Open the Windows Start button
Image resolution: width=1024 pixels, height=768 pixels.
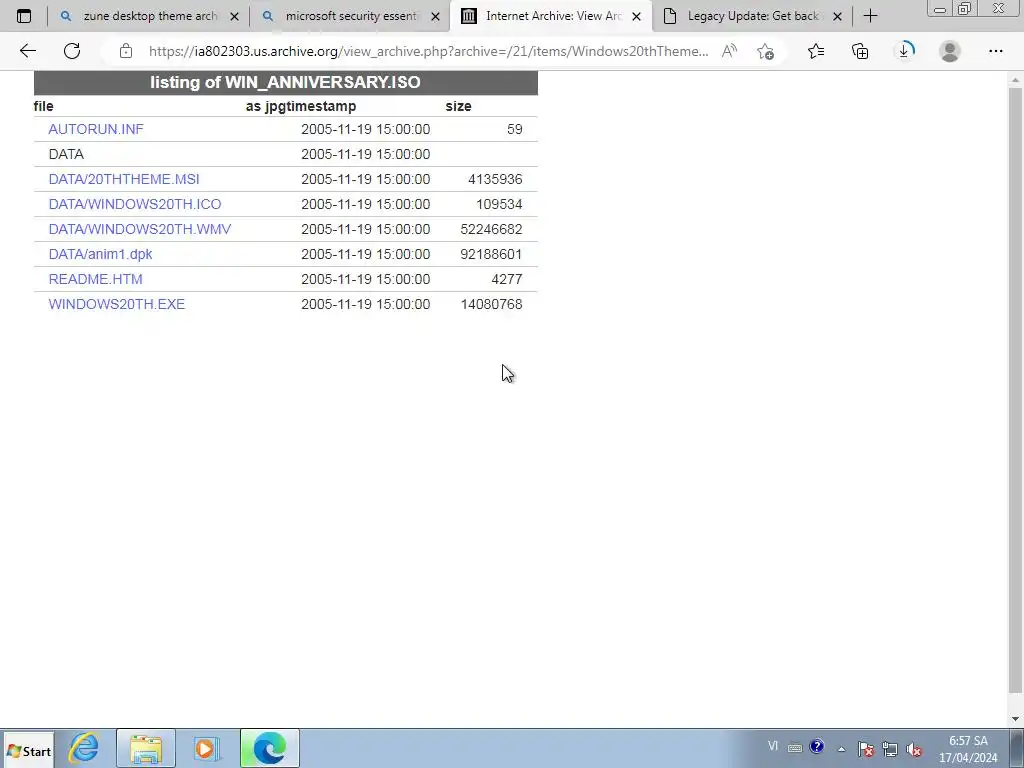(29, 750)
